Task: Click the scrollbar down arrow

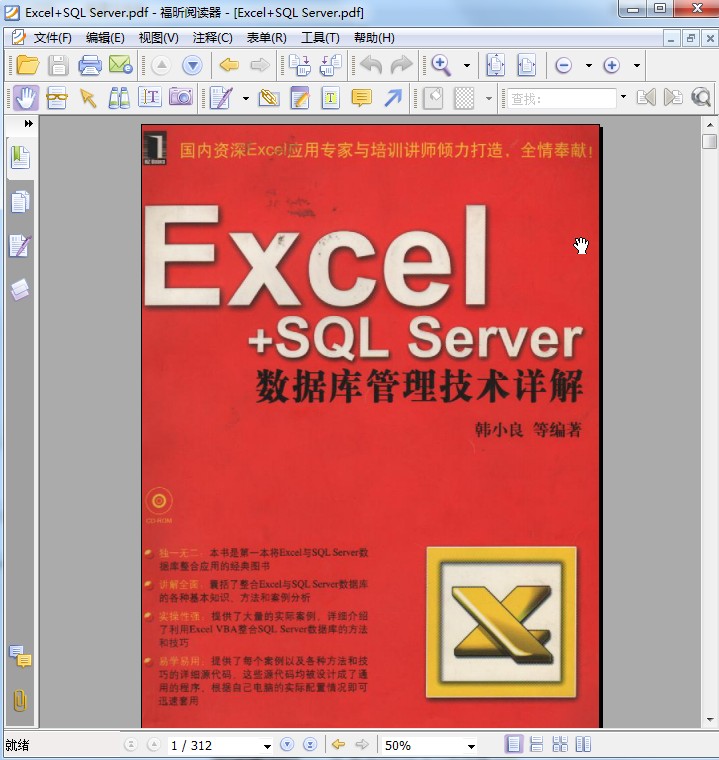Action: click(710, 720)
